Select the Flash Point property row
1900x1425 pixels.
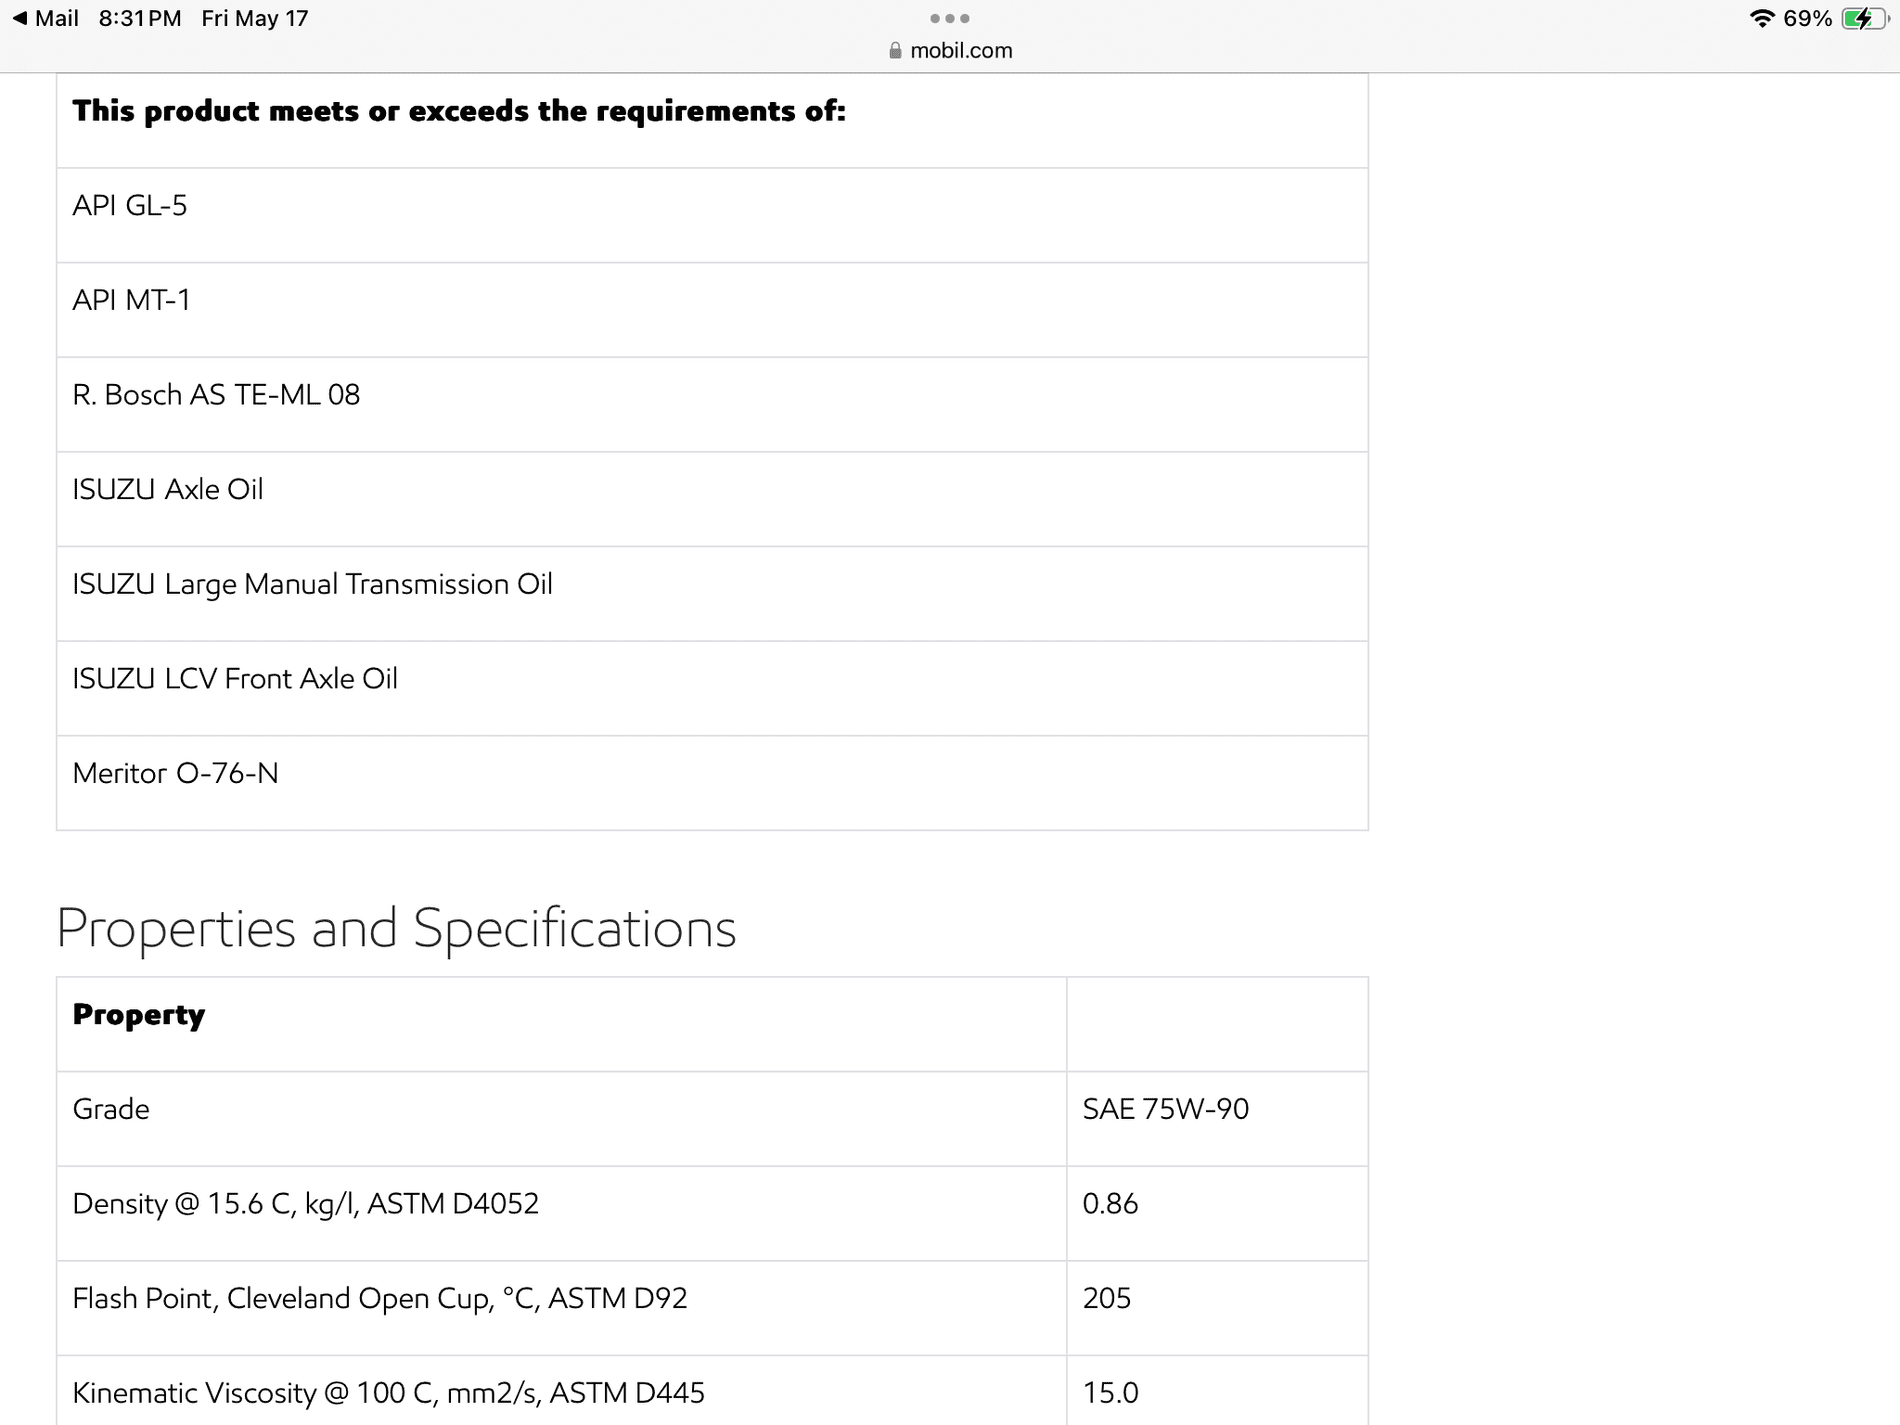click(712, 1308)
